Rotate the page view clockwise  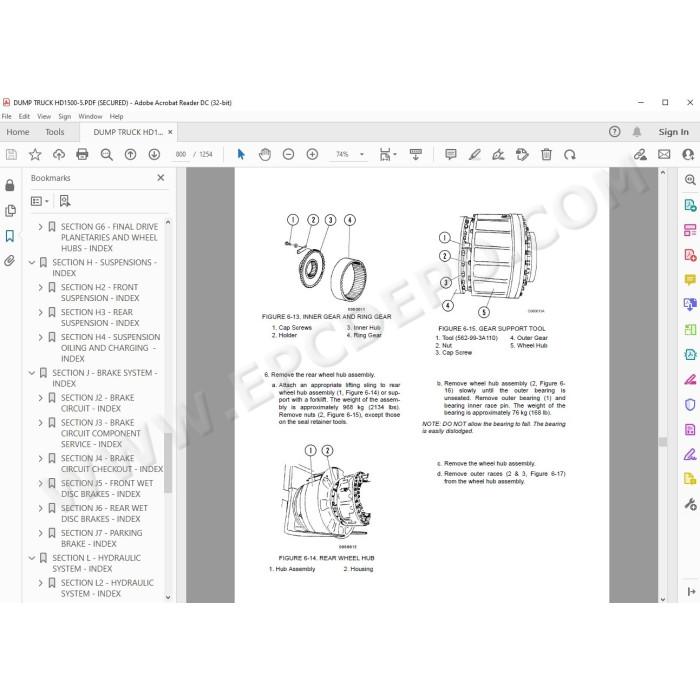(570, 154)
